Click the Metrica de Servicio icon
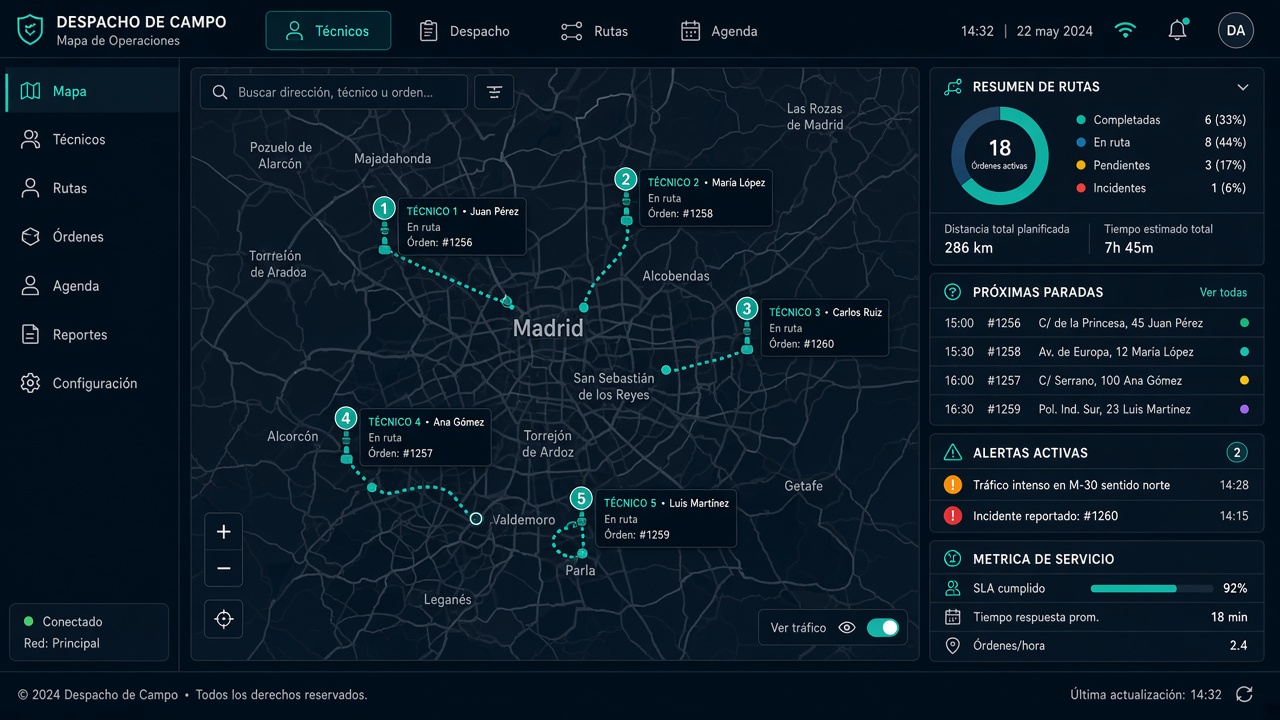 [x=953, y=559]
